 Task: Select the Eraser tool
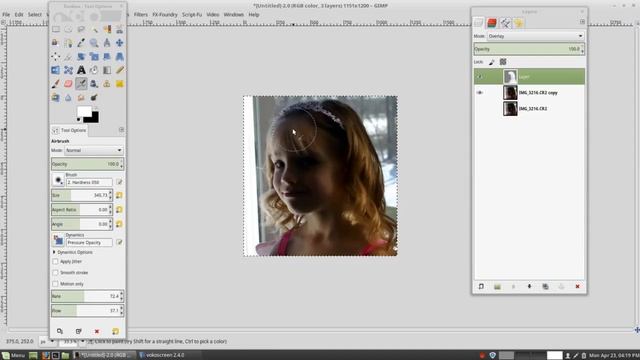(x=68, y=84)
